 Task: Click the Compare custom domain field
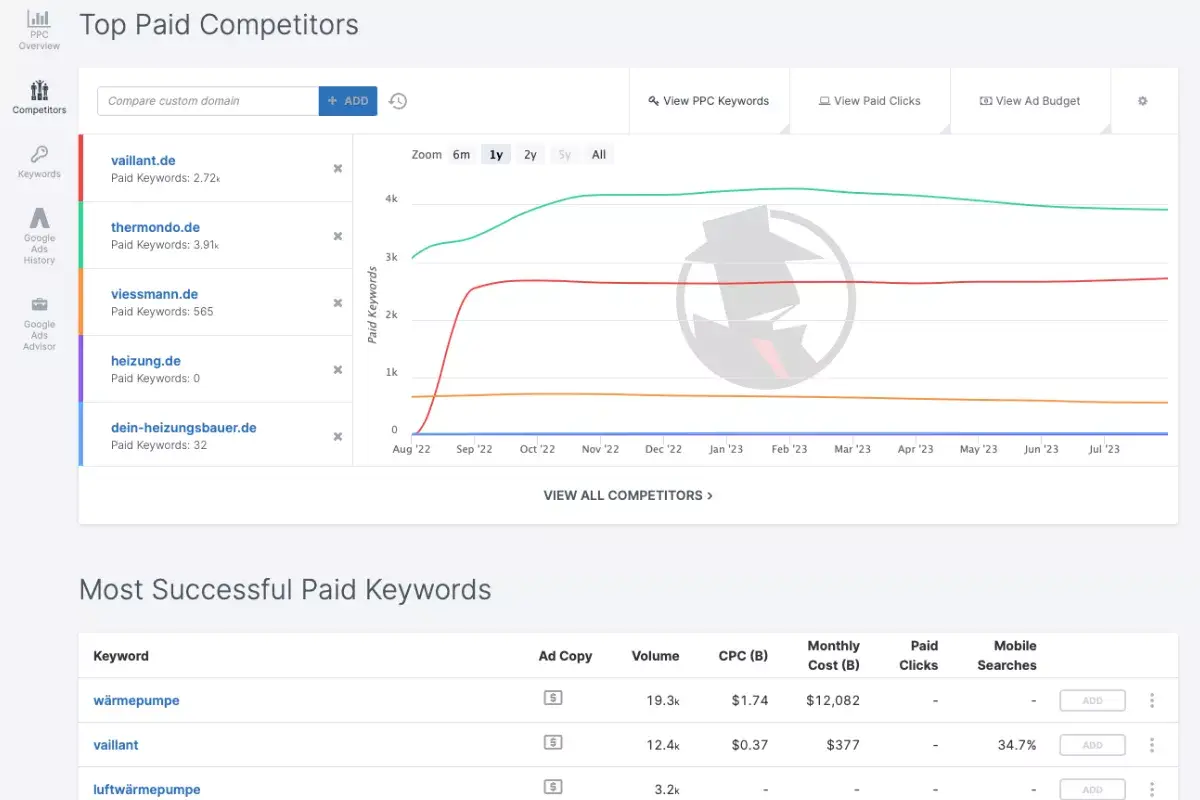pos(208,101)
